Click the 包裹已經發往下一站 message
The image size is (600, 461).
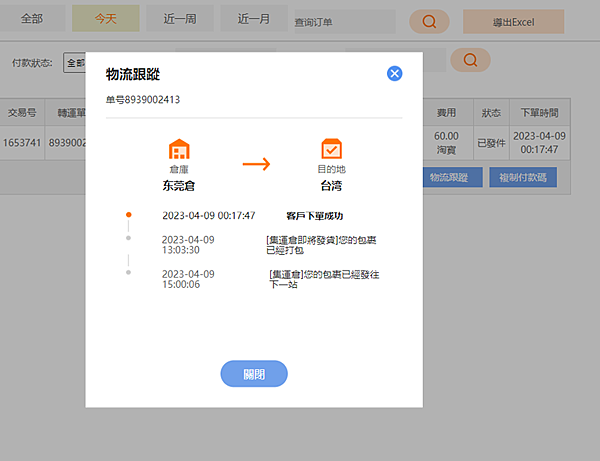coord(324,279)
